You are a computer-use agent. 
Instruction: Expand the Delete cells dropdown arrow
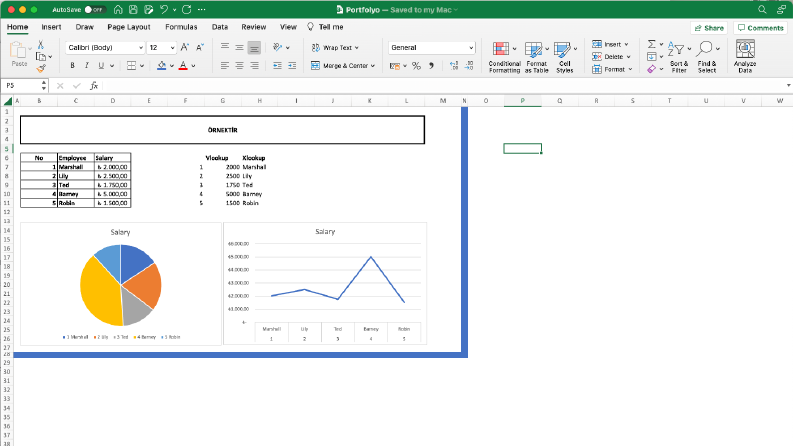coord(629,57)
